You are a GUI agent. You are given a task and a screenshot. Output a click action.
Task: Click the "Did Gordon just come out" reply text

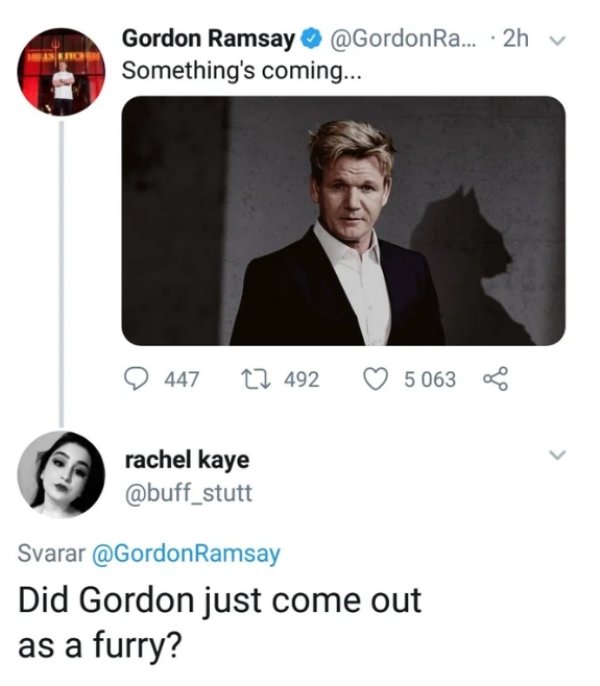pos(220,602)
